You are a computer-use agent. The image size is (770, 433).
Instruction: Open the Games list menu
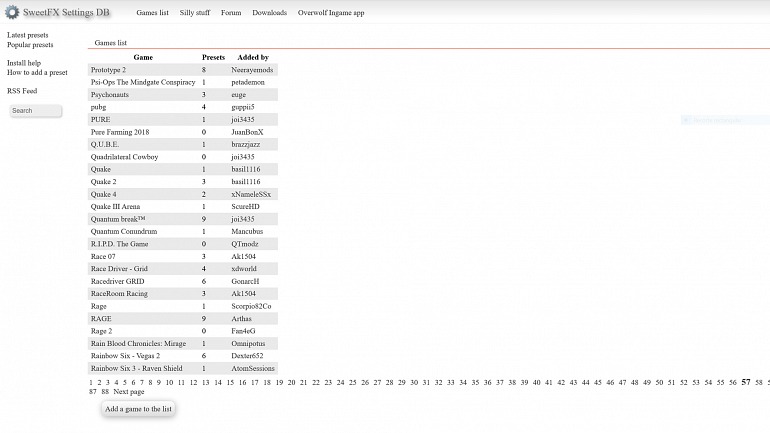tap(152, 13)
